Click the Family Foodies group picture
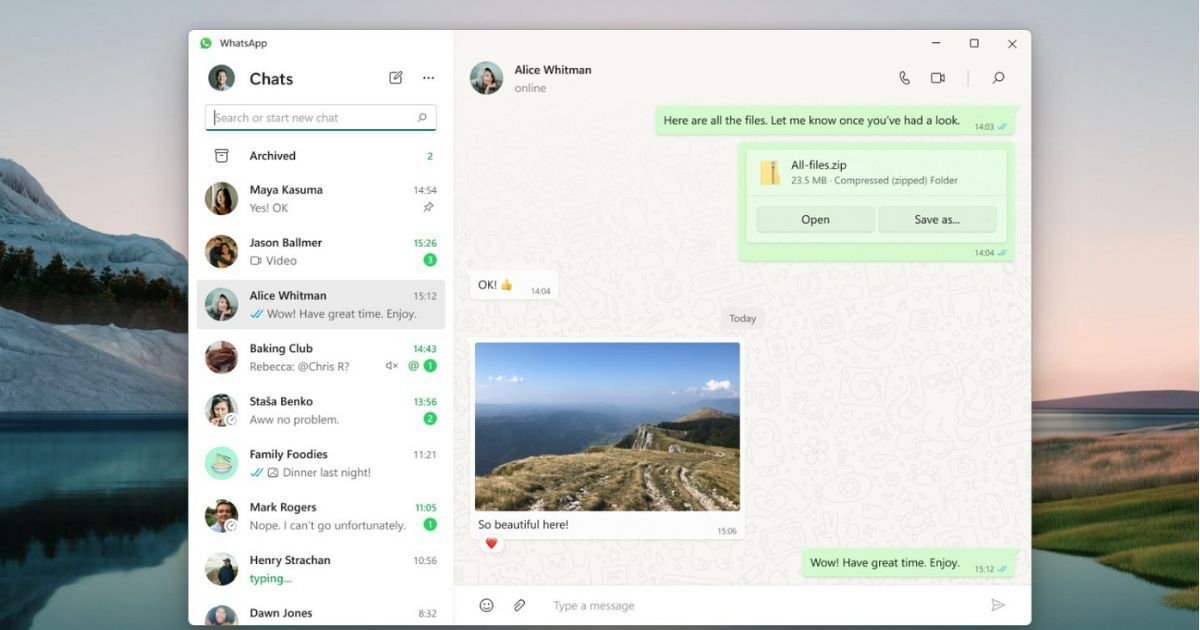 (x=221, y=463)
